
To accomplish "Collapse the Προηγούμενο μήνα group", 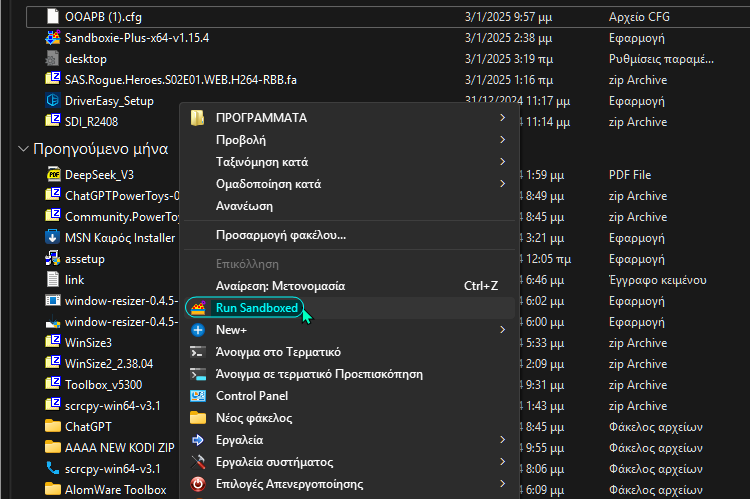I will (x=23, y=149).
